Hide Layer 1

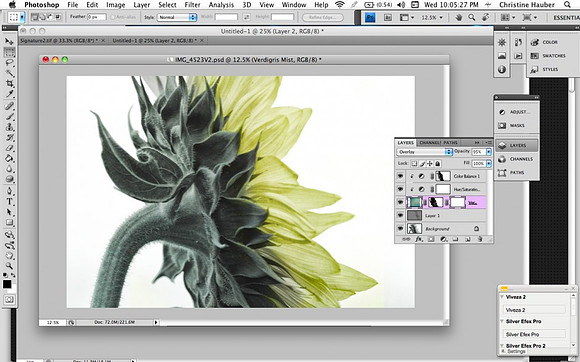[400, 215]
